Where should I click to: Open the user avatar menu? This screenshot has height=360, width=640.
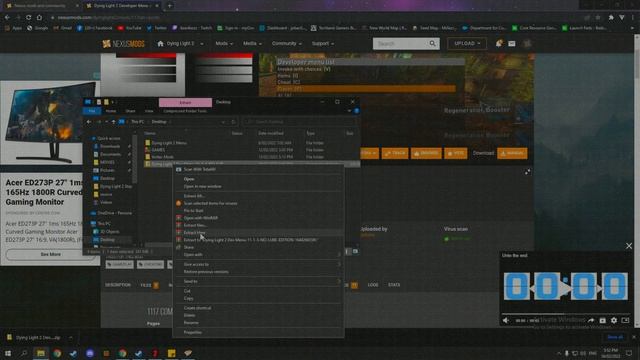coord(527,44)
